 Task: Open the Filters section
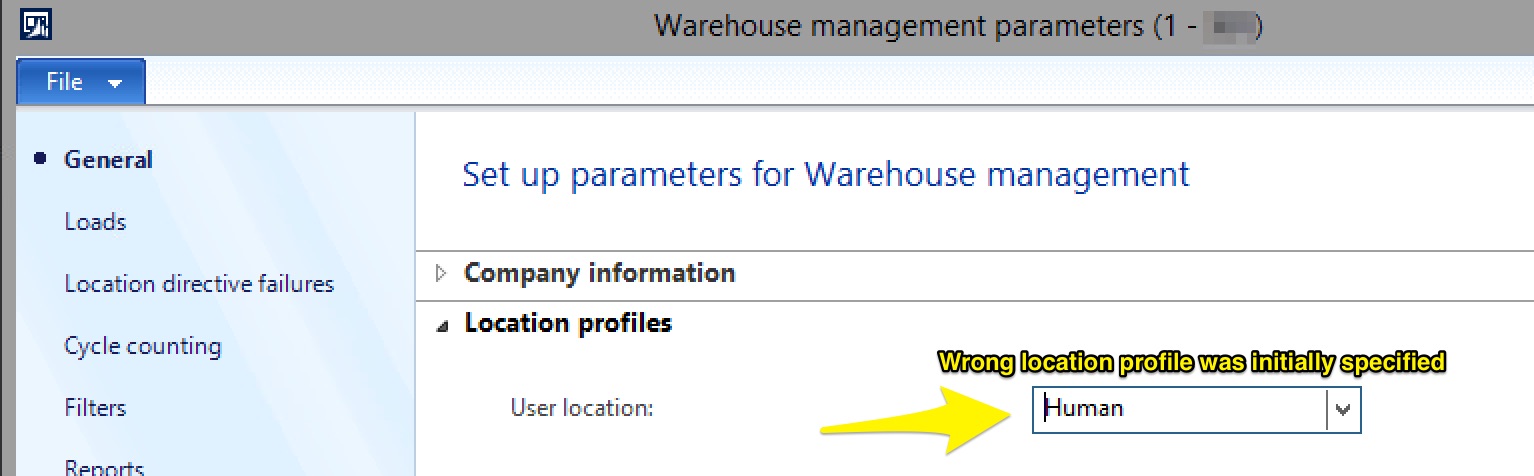tap(95, 407)
